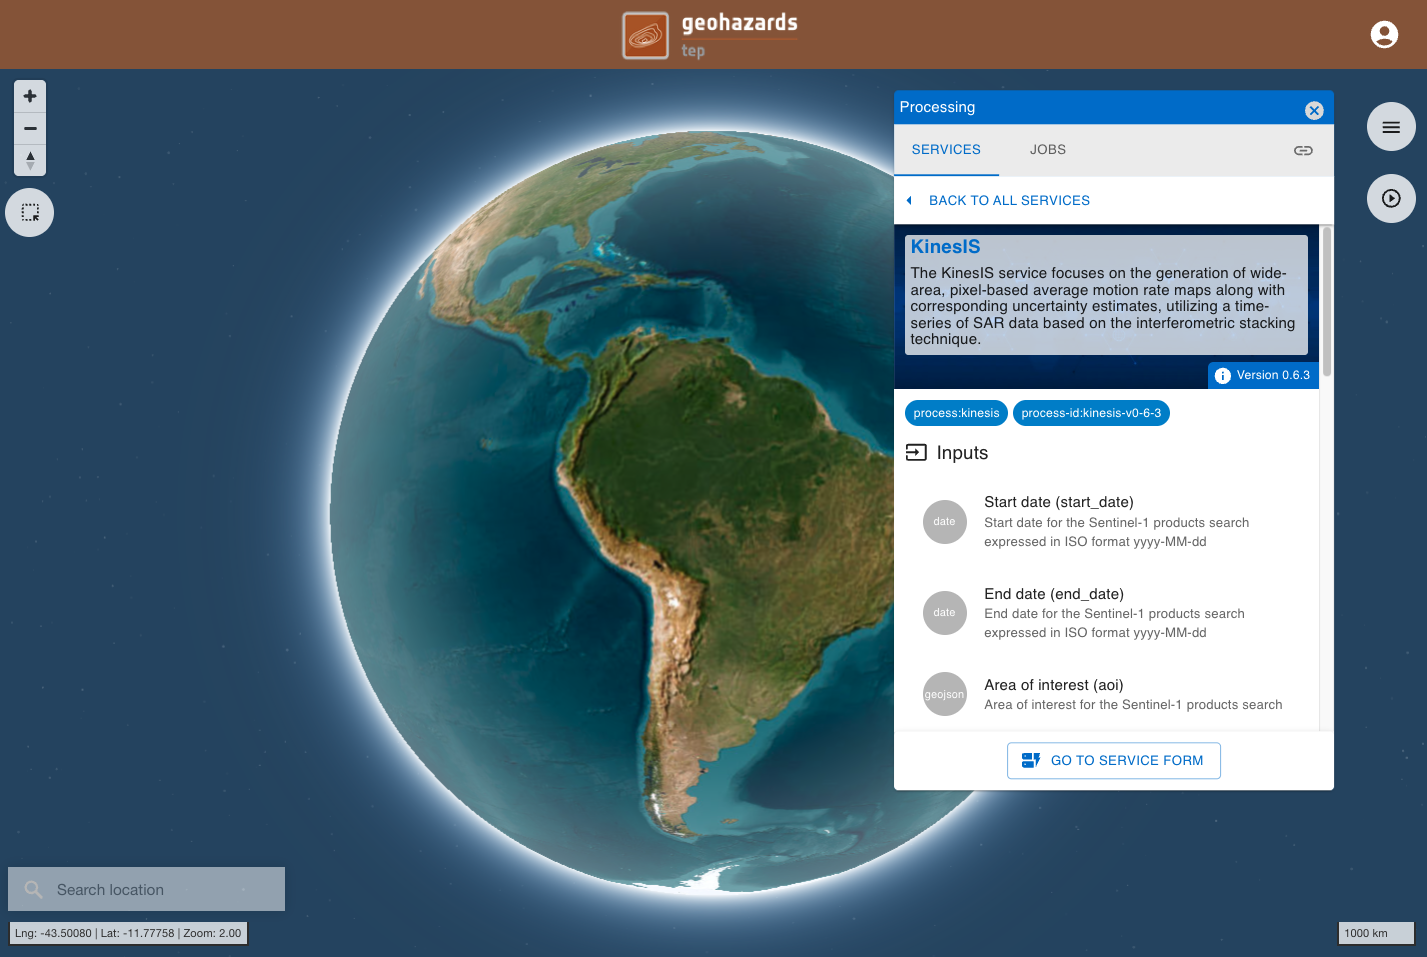Open the hamburger menu button
This screenshot has height=957, width=1427.
(x=1391, y=127)
